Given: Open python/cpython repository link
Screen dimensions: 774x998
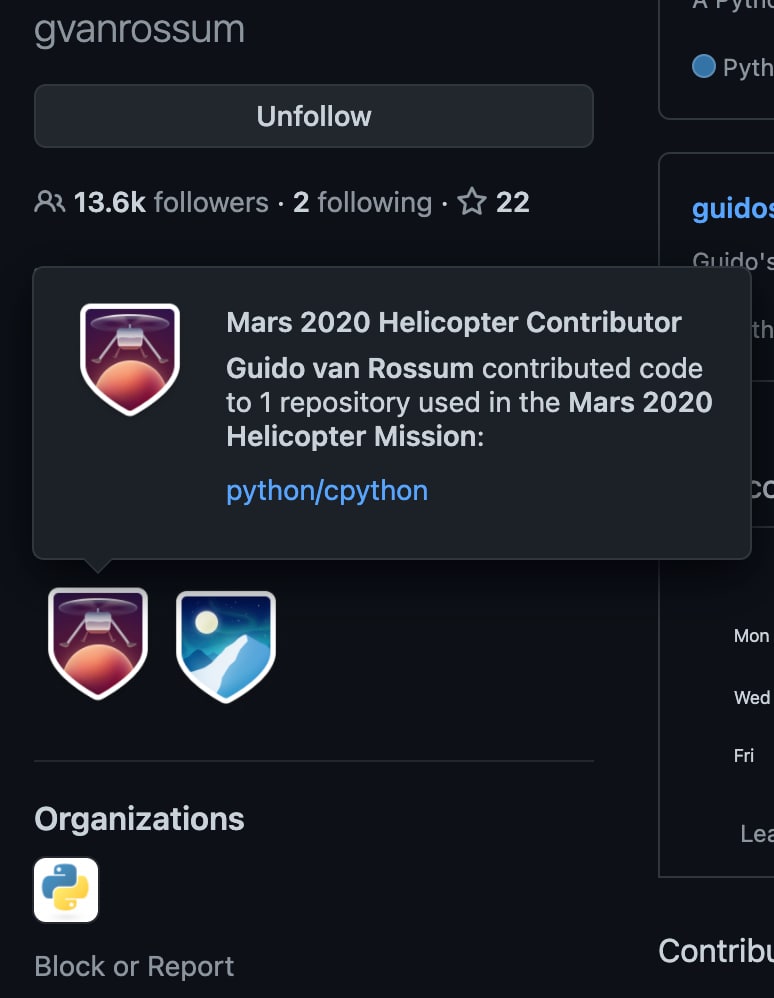Looking at the screenshot, I should [x=327, y=491].
